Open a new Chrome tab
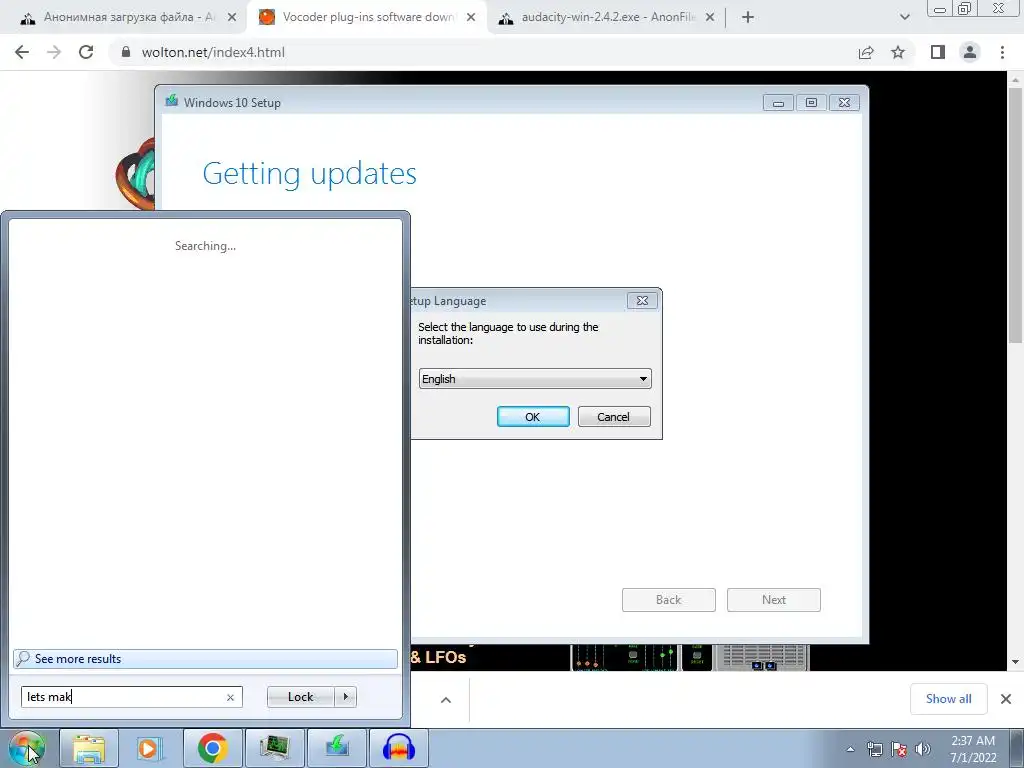This screenshot has height=768, width=1024. [748, 18]
